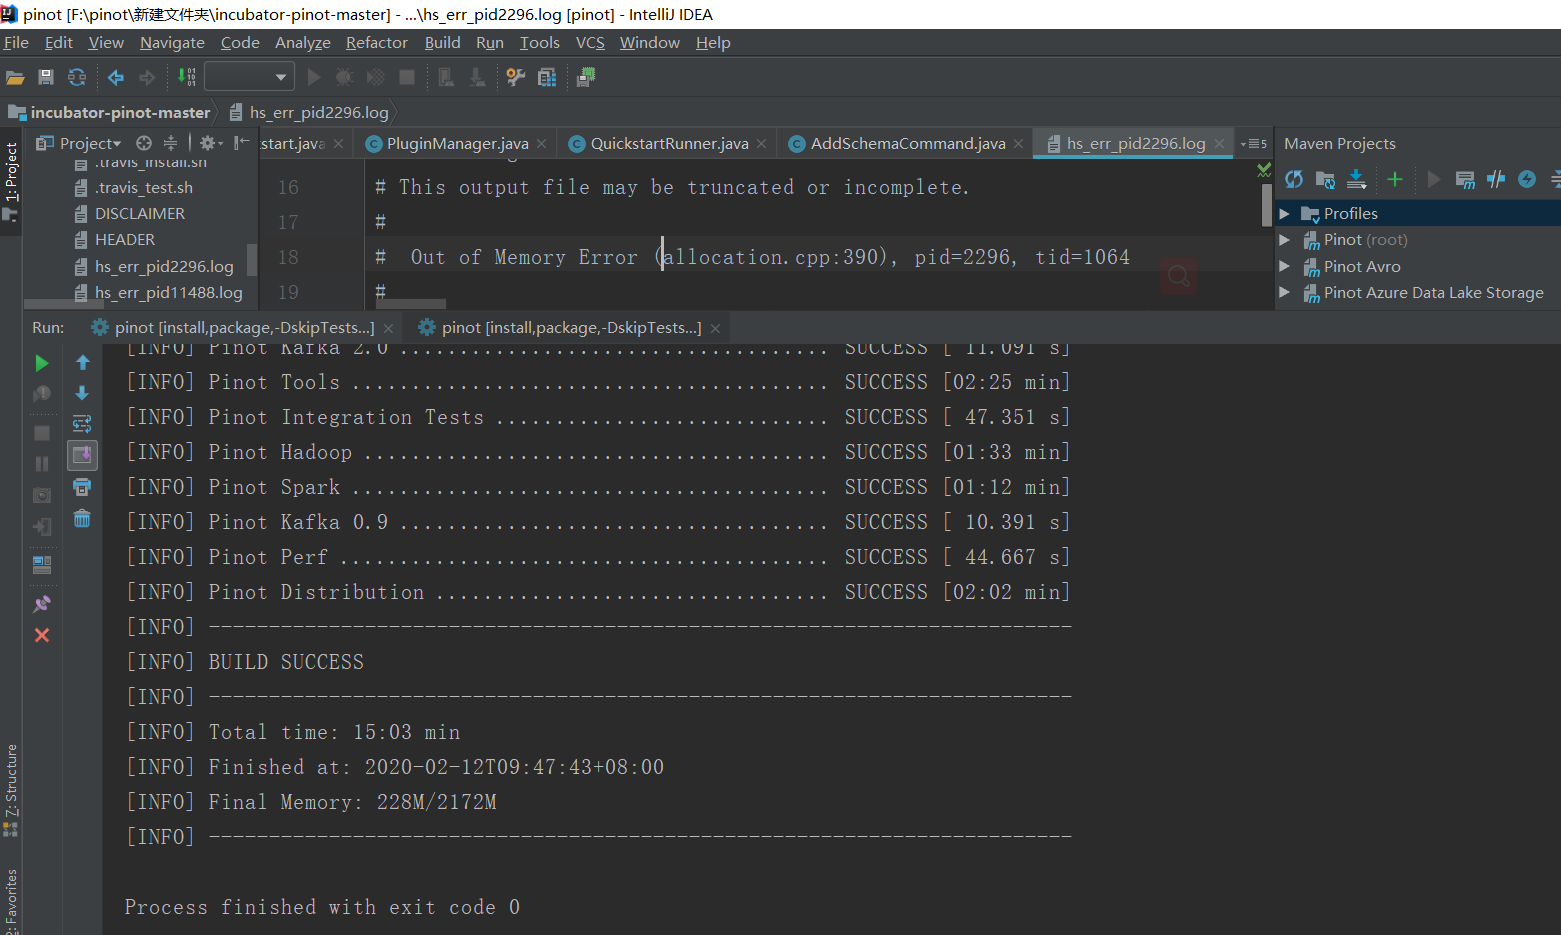Click the Save All toolbar icon

[x=45, y=77]
